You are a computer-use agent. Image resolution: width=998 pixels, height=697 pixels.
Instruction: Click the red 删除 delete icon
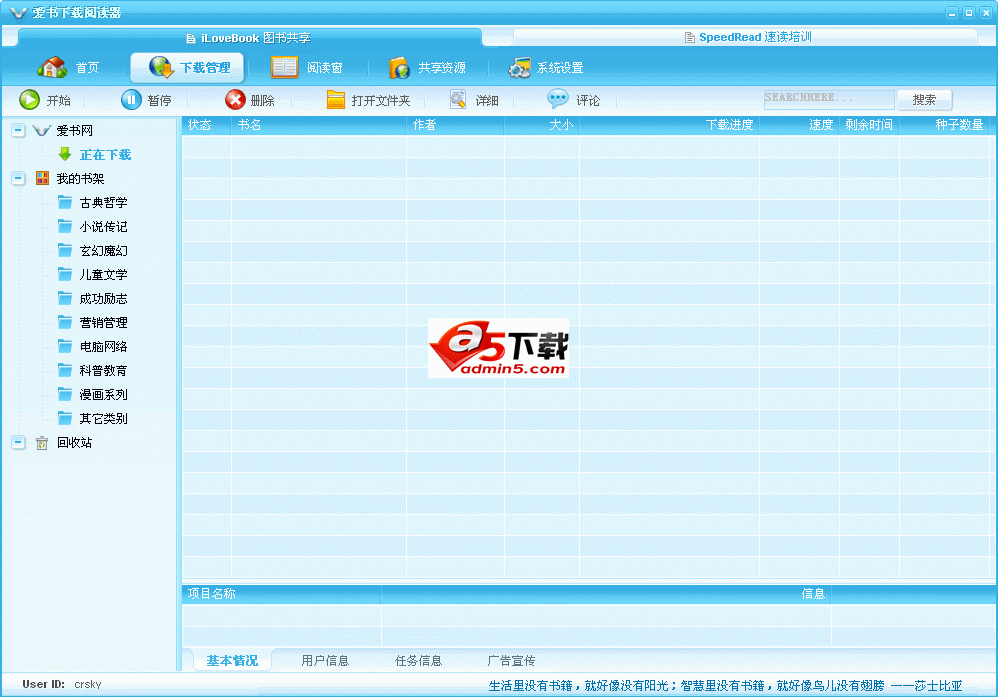click(235, 100)
